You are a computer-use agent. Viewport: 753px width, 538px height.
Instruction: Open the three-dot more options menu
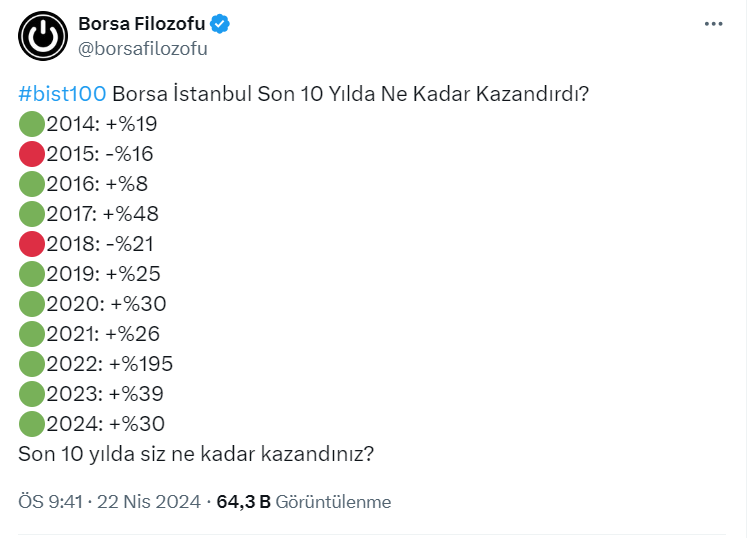point(712,24)
